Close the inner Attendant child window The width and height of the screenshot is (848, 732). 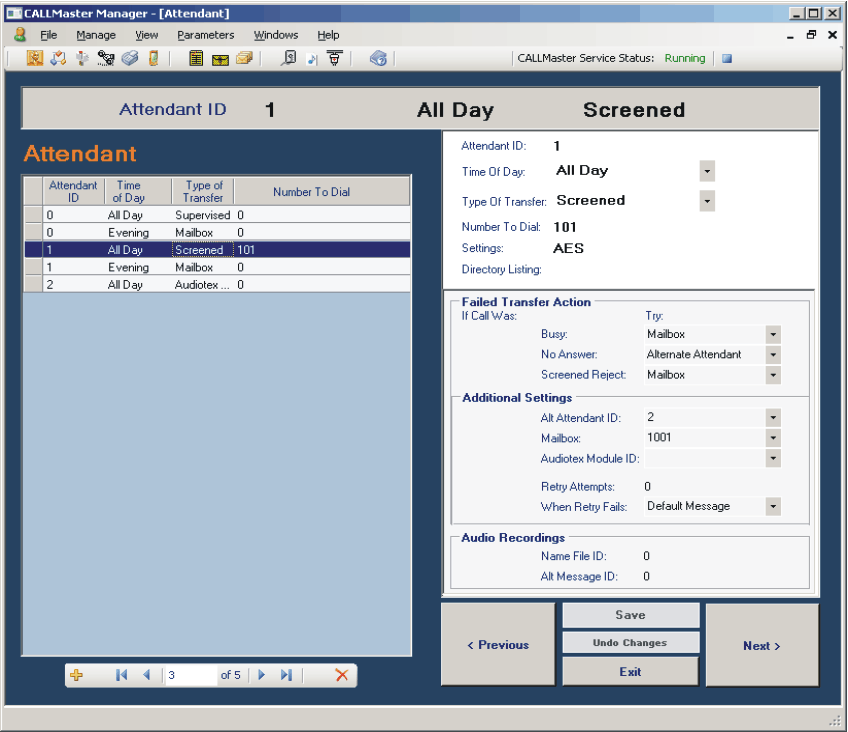[832, 35]
